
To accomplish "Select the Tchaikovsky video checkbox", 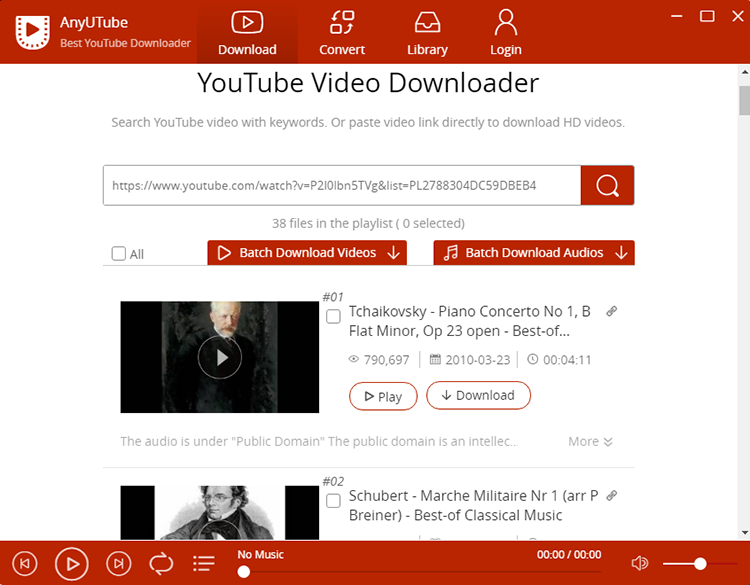I will click(x=333, y=316).
